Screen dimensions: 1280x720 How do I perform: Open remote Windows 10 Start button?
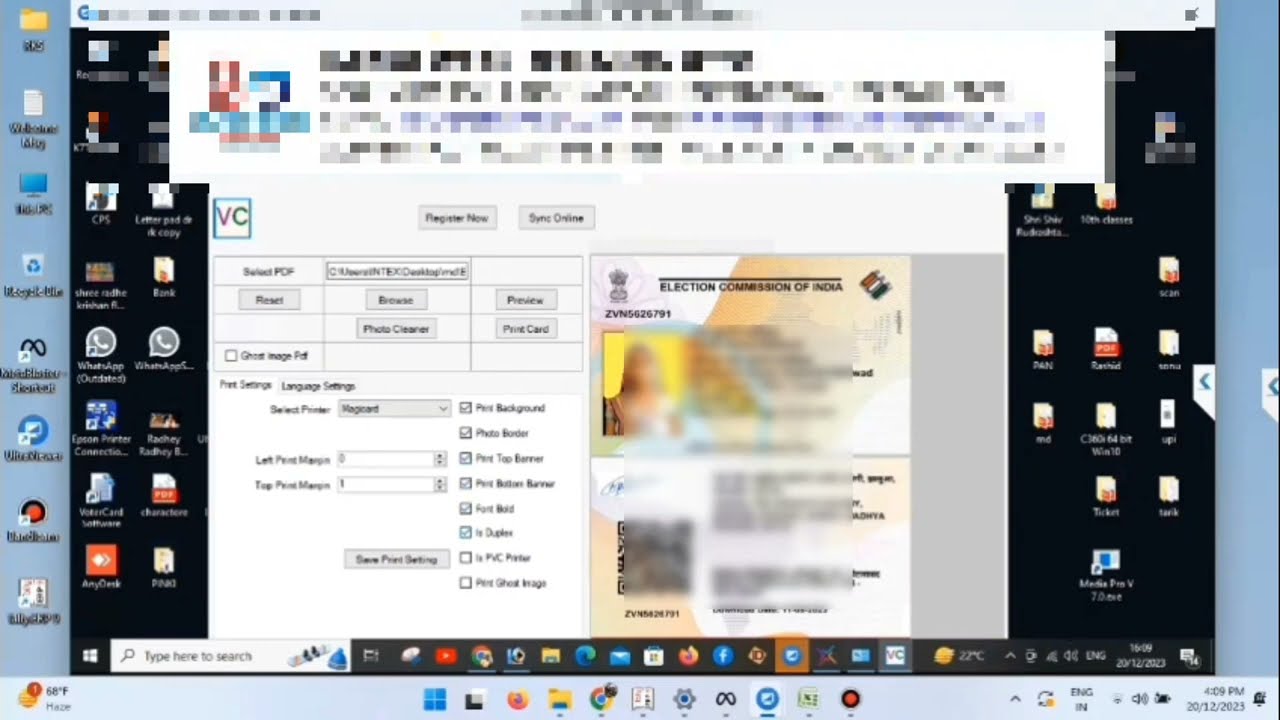90,656
